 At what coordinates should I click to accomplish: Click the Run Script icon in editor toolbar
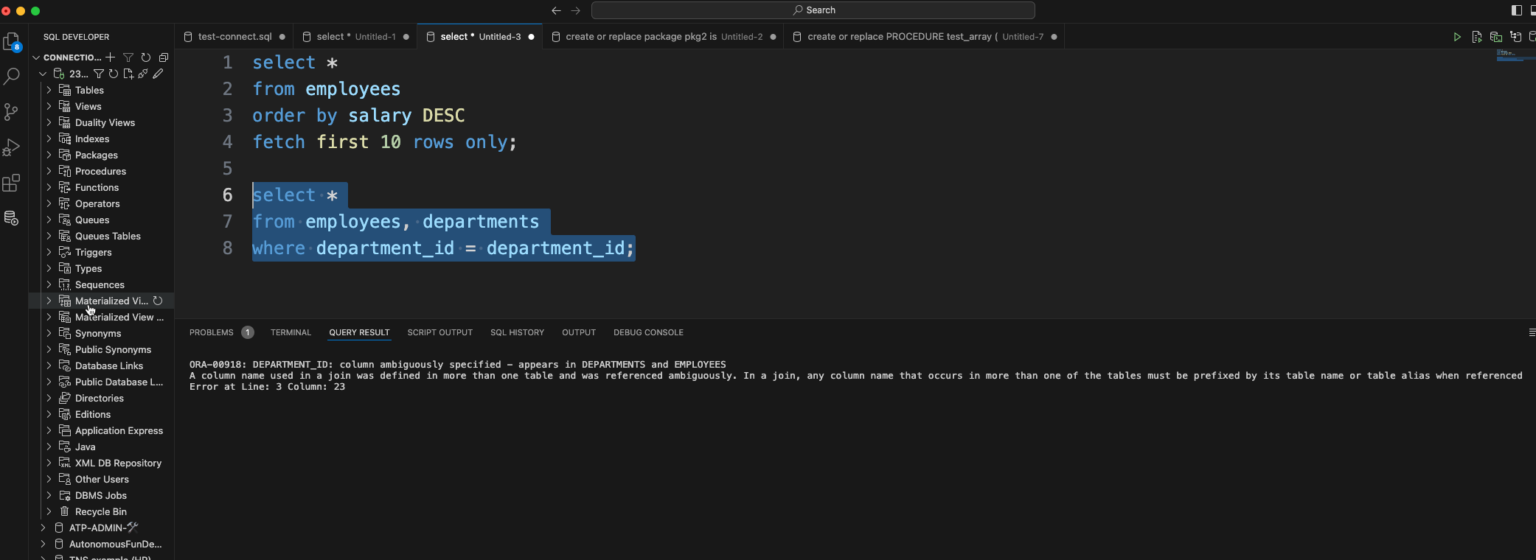1476,37
